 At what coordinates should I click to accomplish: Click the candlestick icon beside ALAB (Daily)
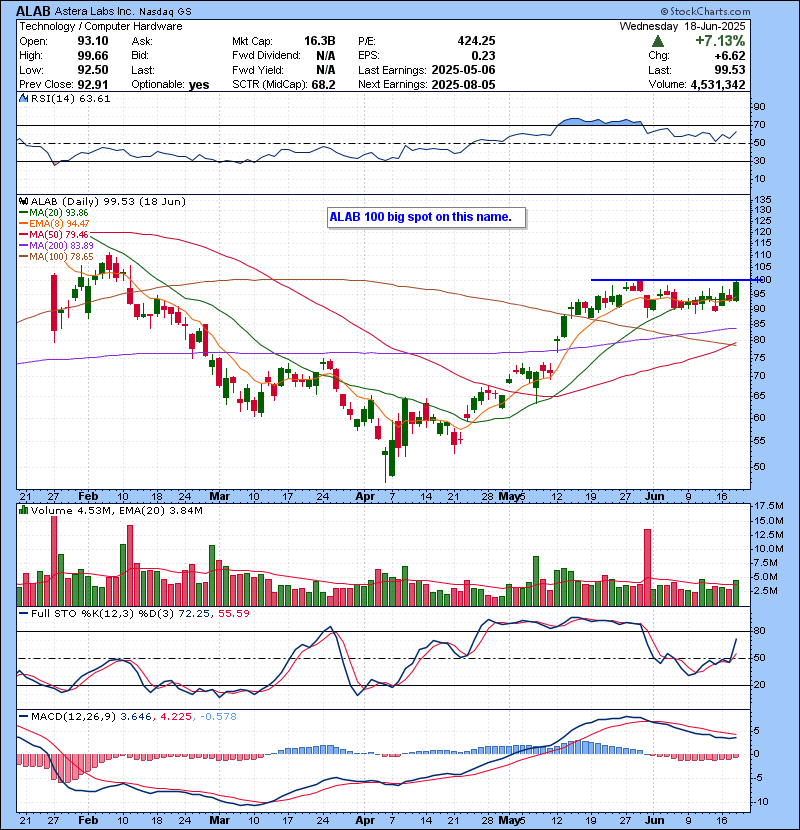[24, 202]
